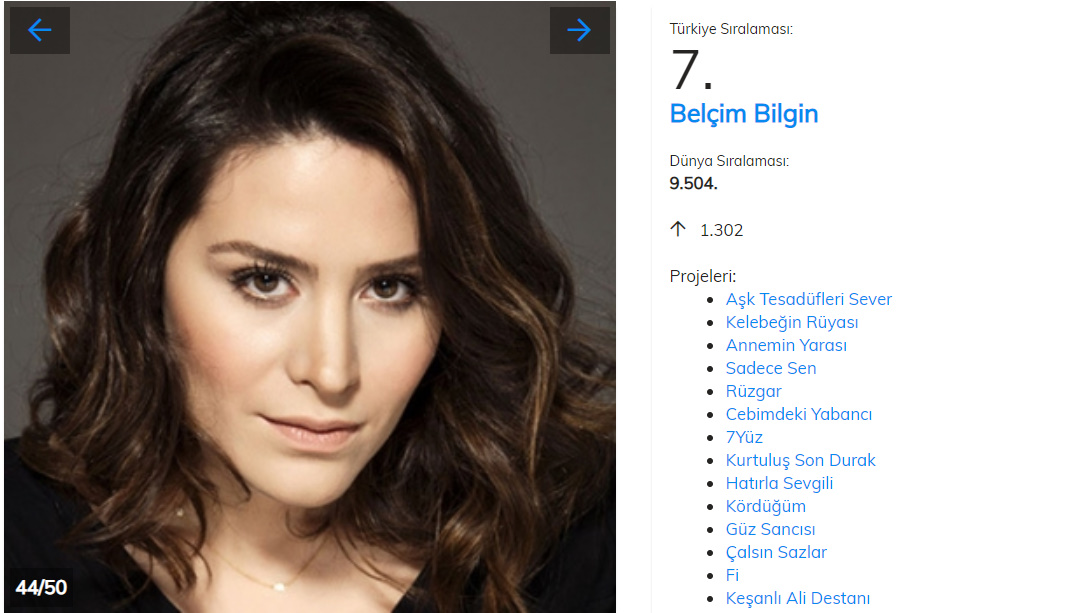1071x613 pixels.
Task: Open the Sadece Sen link
Action: tap(770, 368)
